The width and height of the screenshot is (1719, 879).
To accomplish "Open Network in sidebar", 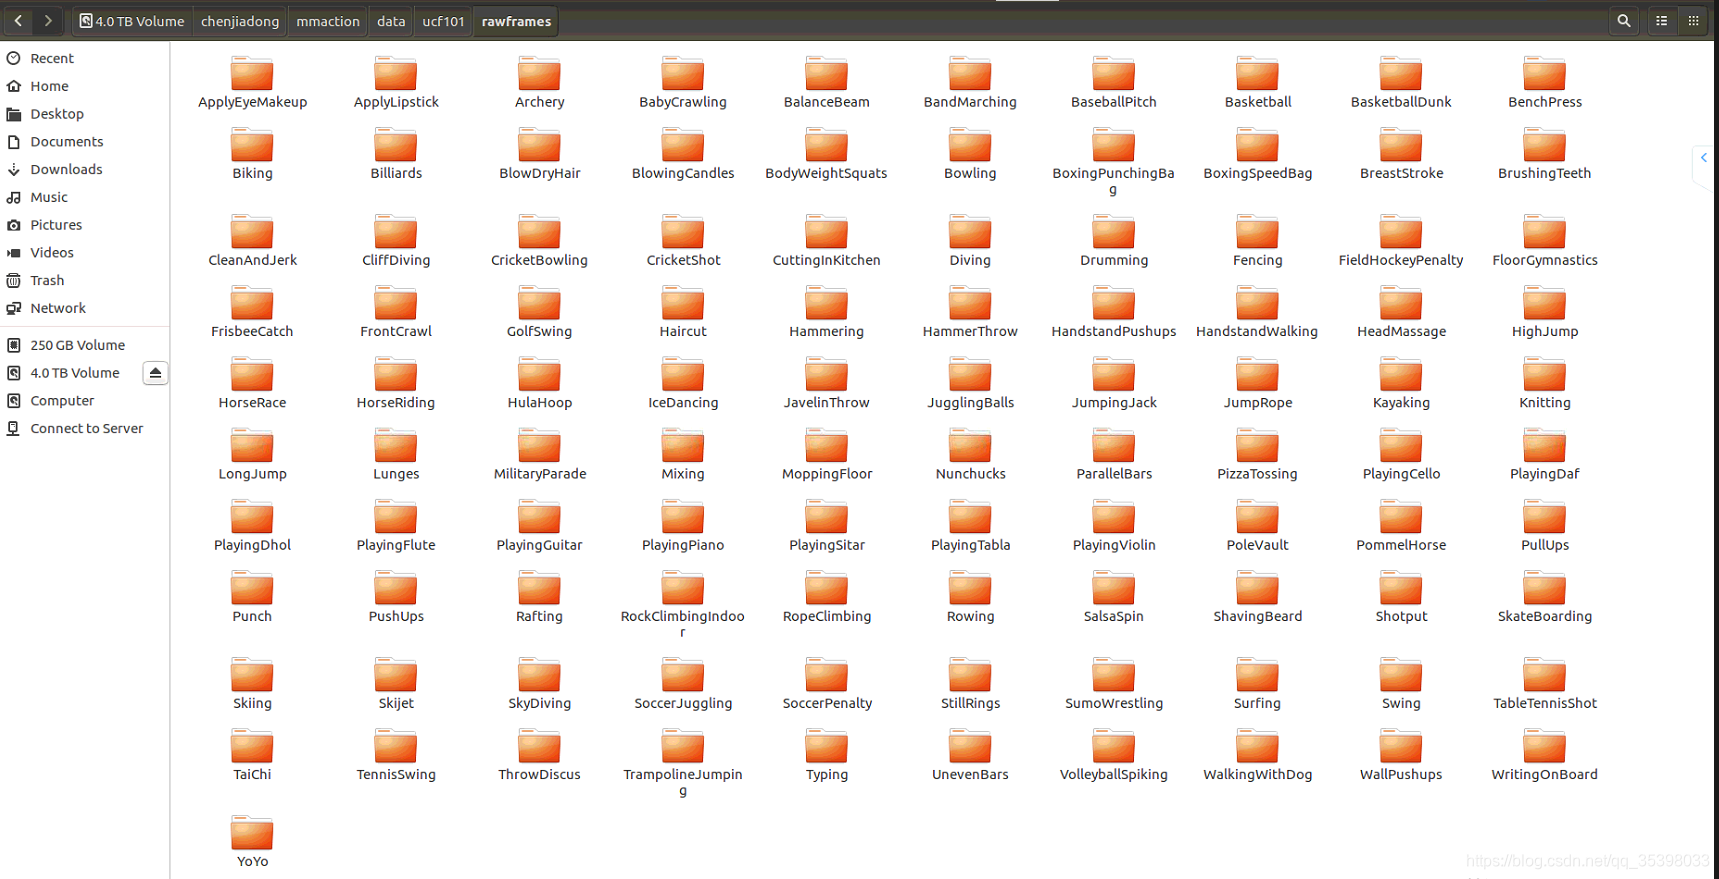I will click(x=85, y=308).
